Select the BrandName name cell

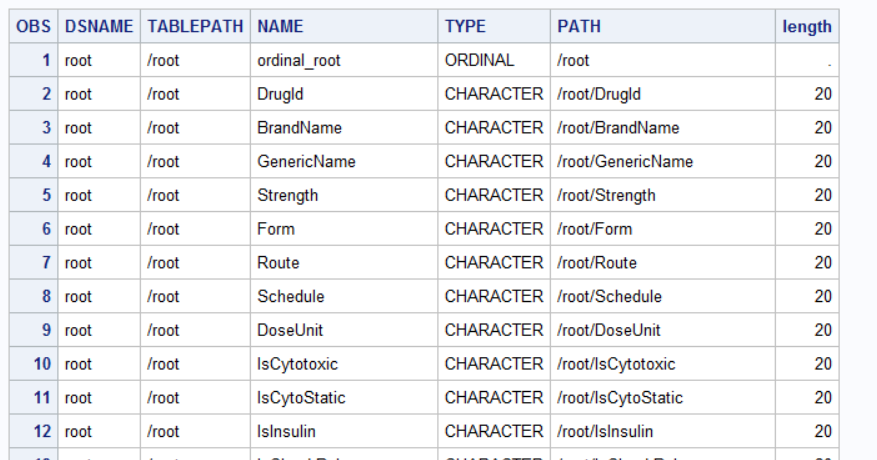(299, 128)
